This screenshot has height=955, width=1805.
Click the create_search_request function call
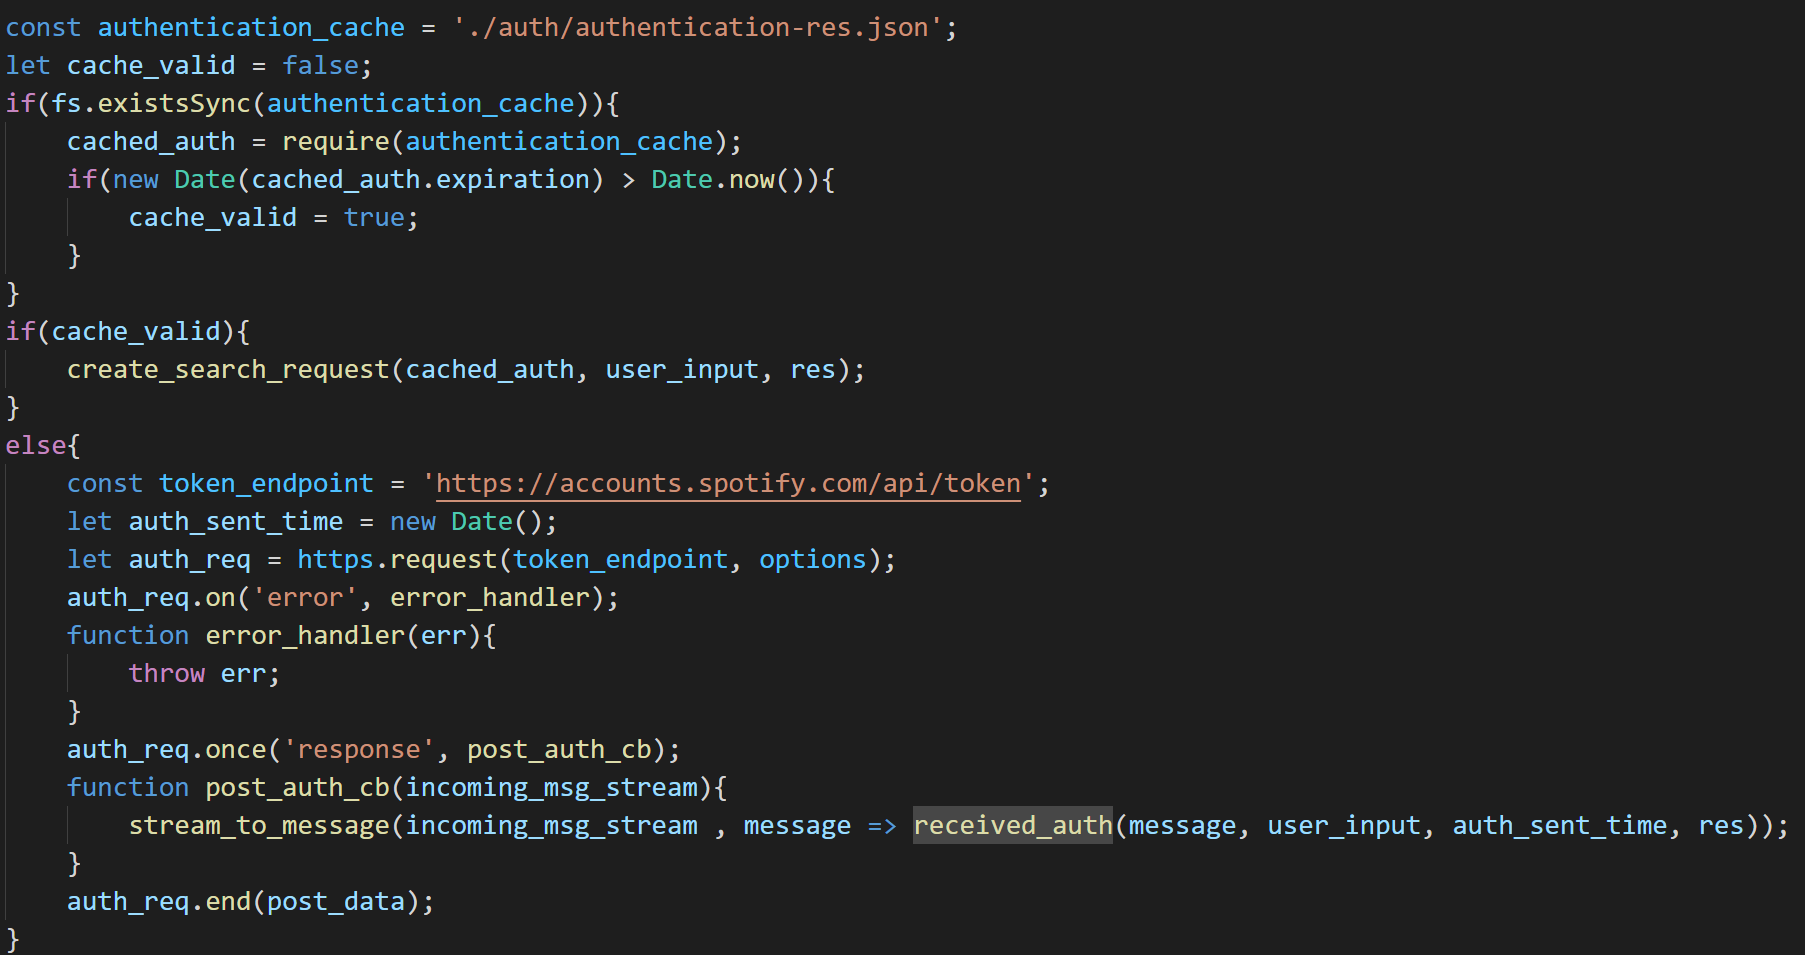pyautogui.click(x=227, y=370)
